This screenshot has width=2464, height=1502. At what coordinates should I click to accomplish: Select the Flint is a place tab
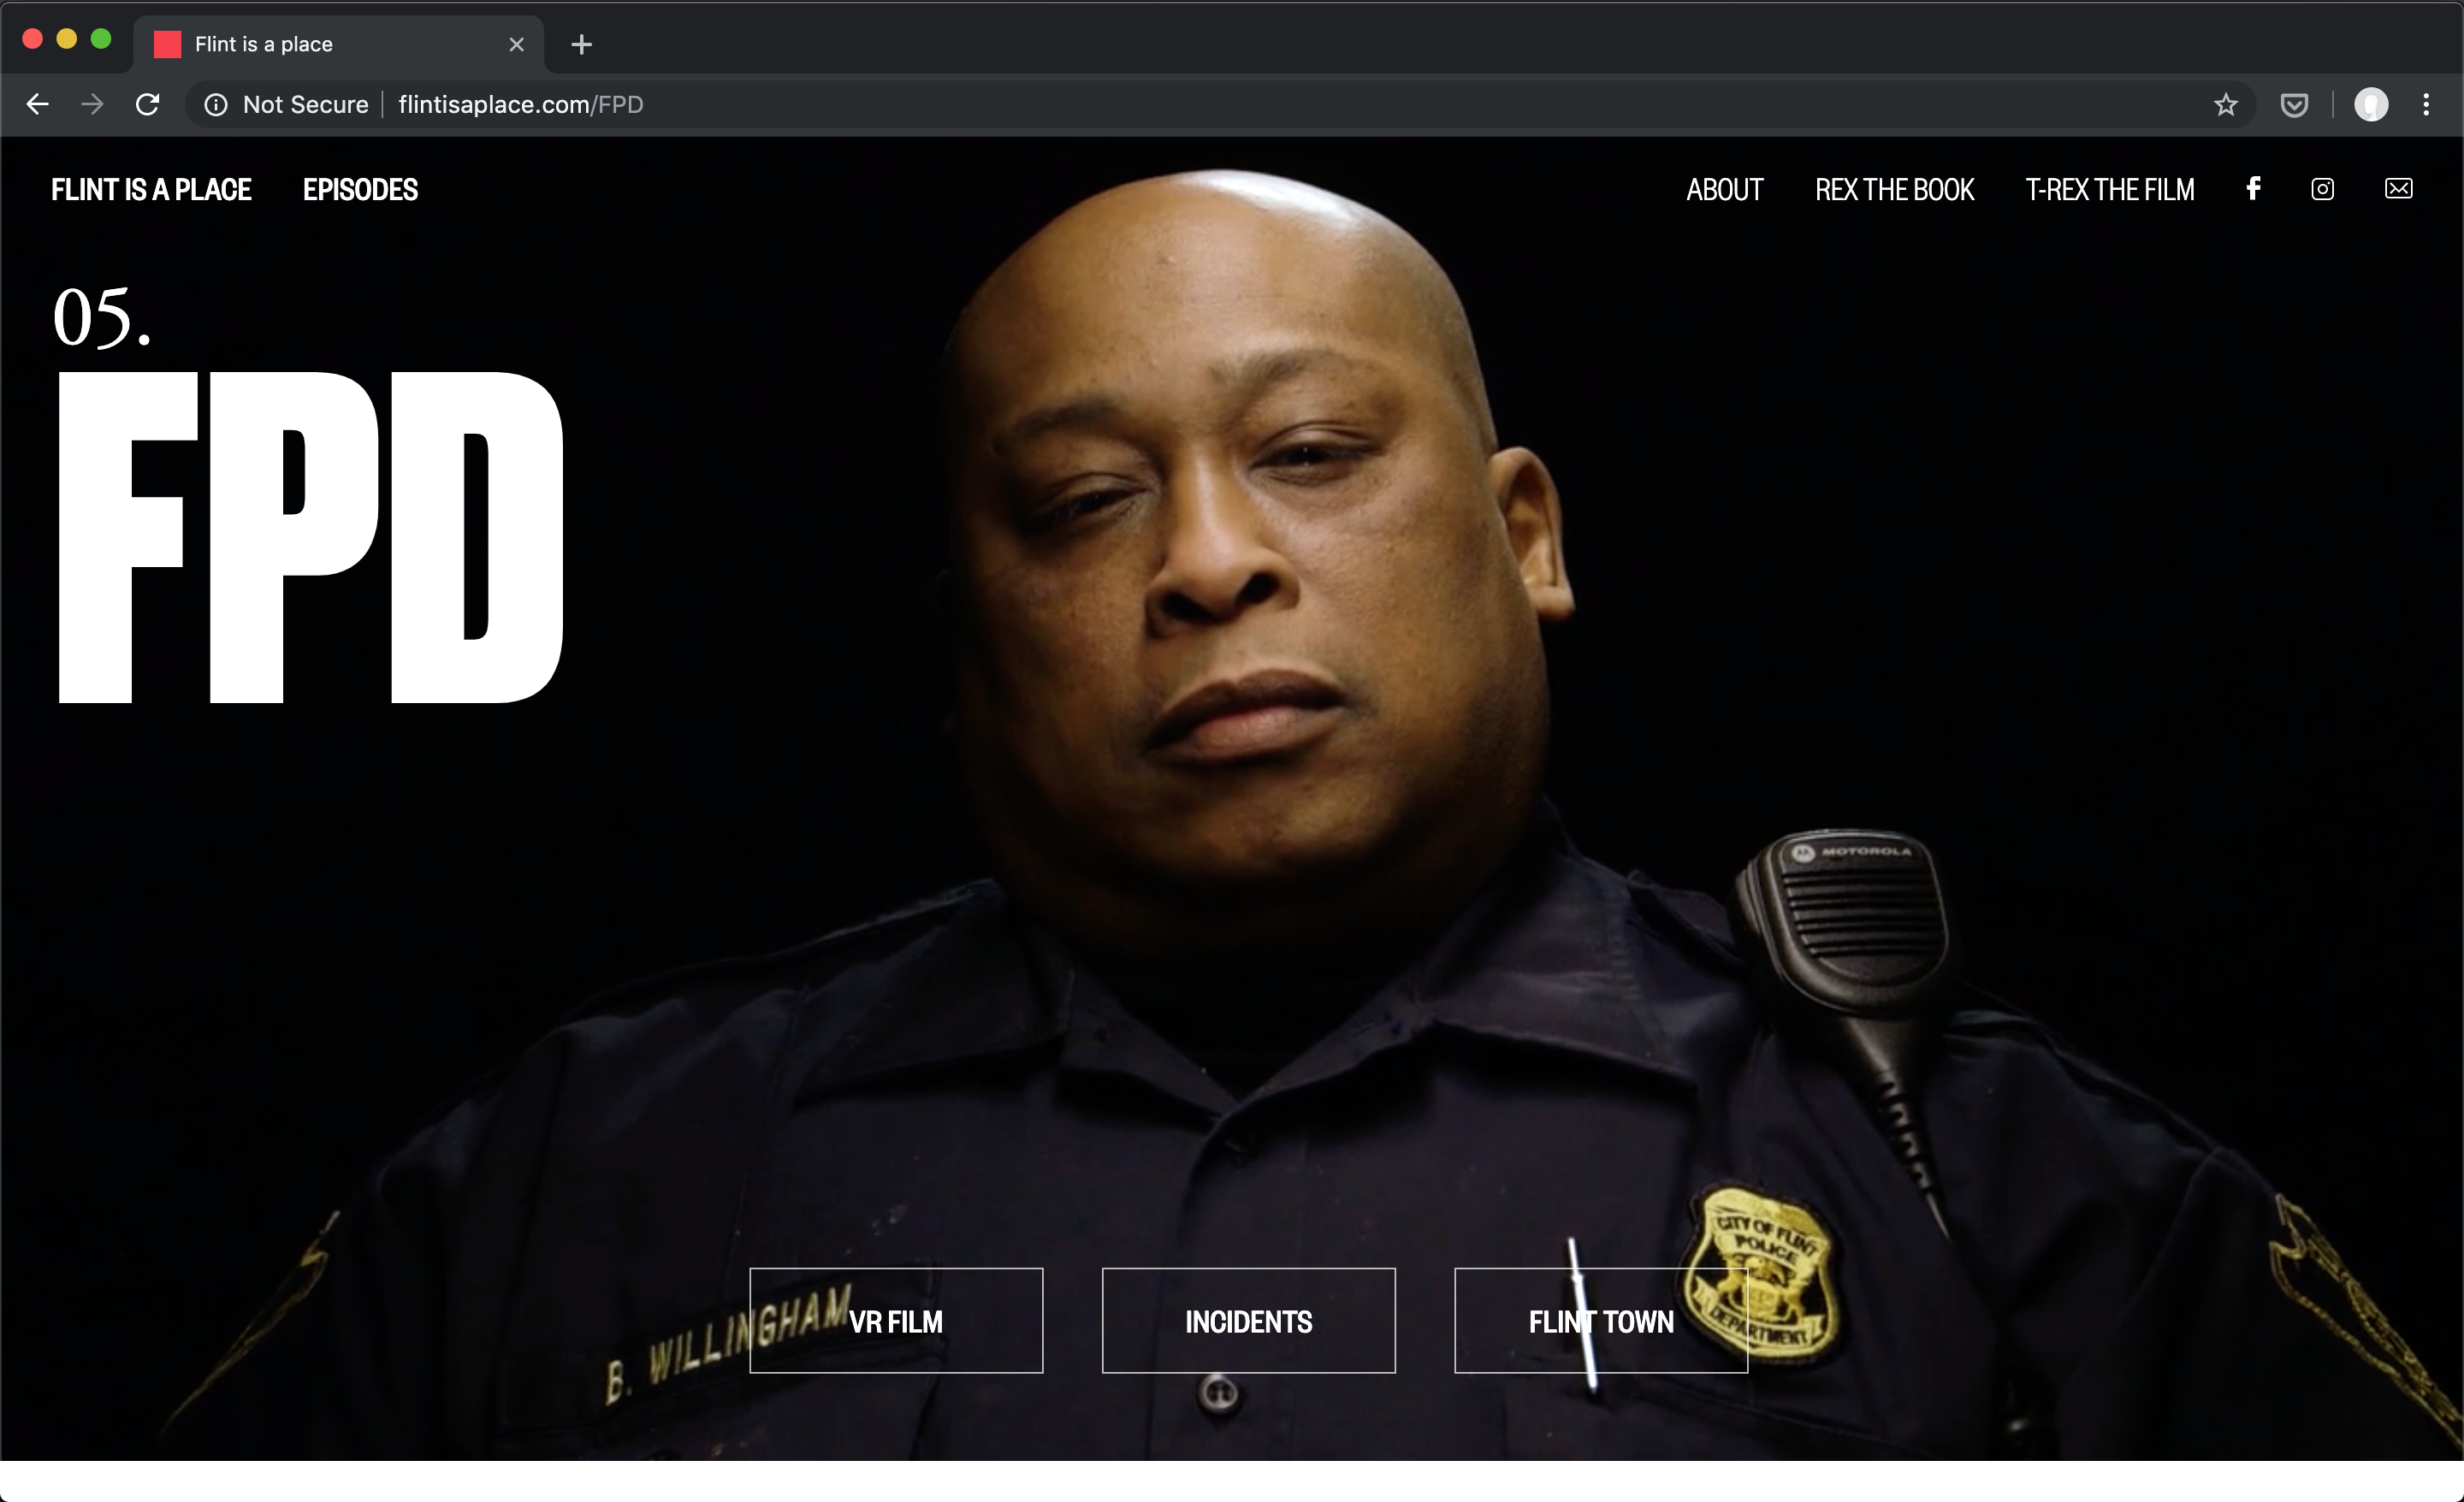click(339, 45)
